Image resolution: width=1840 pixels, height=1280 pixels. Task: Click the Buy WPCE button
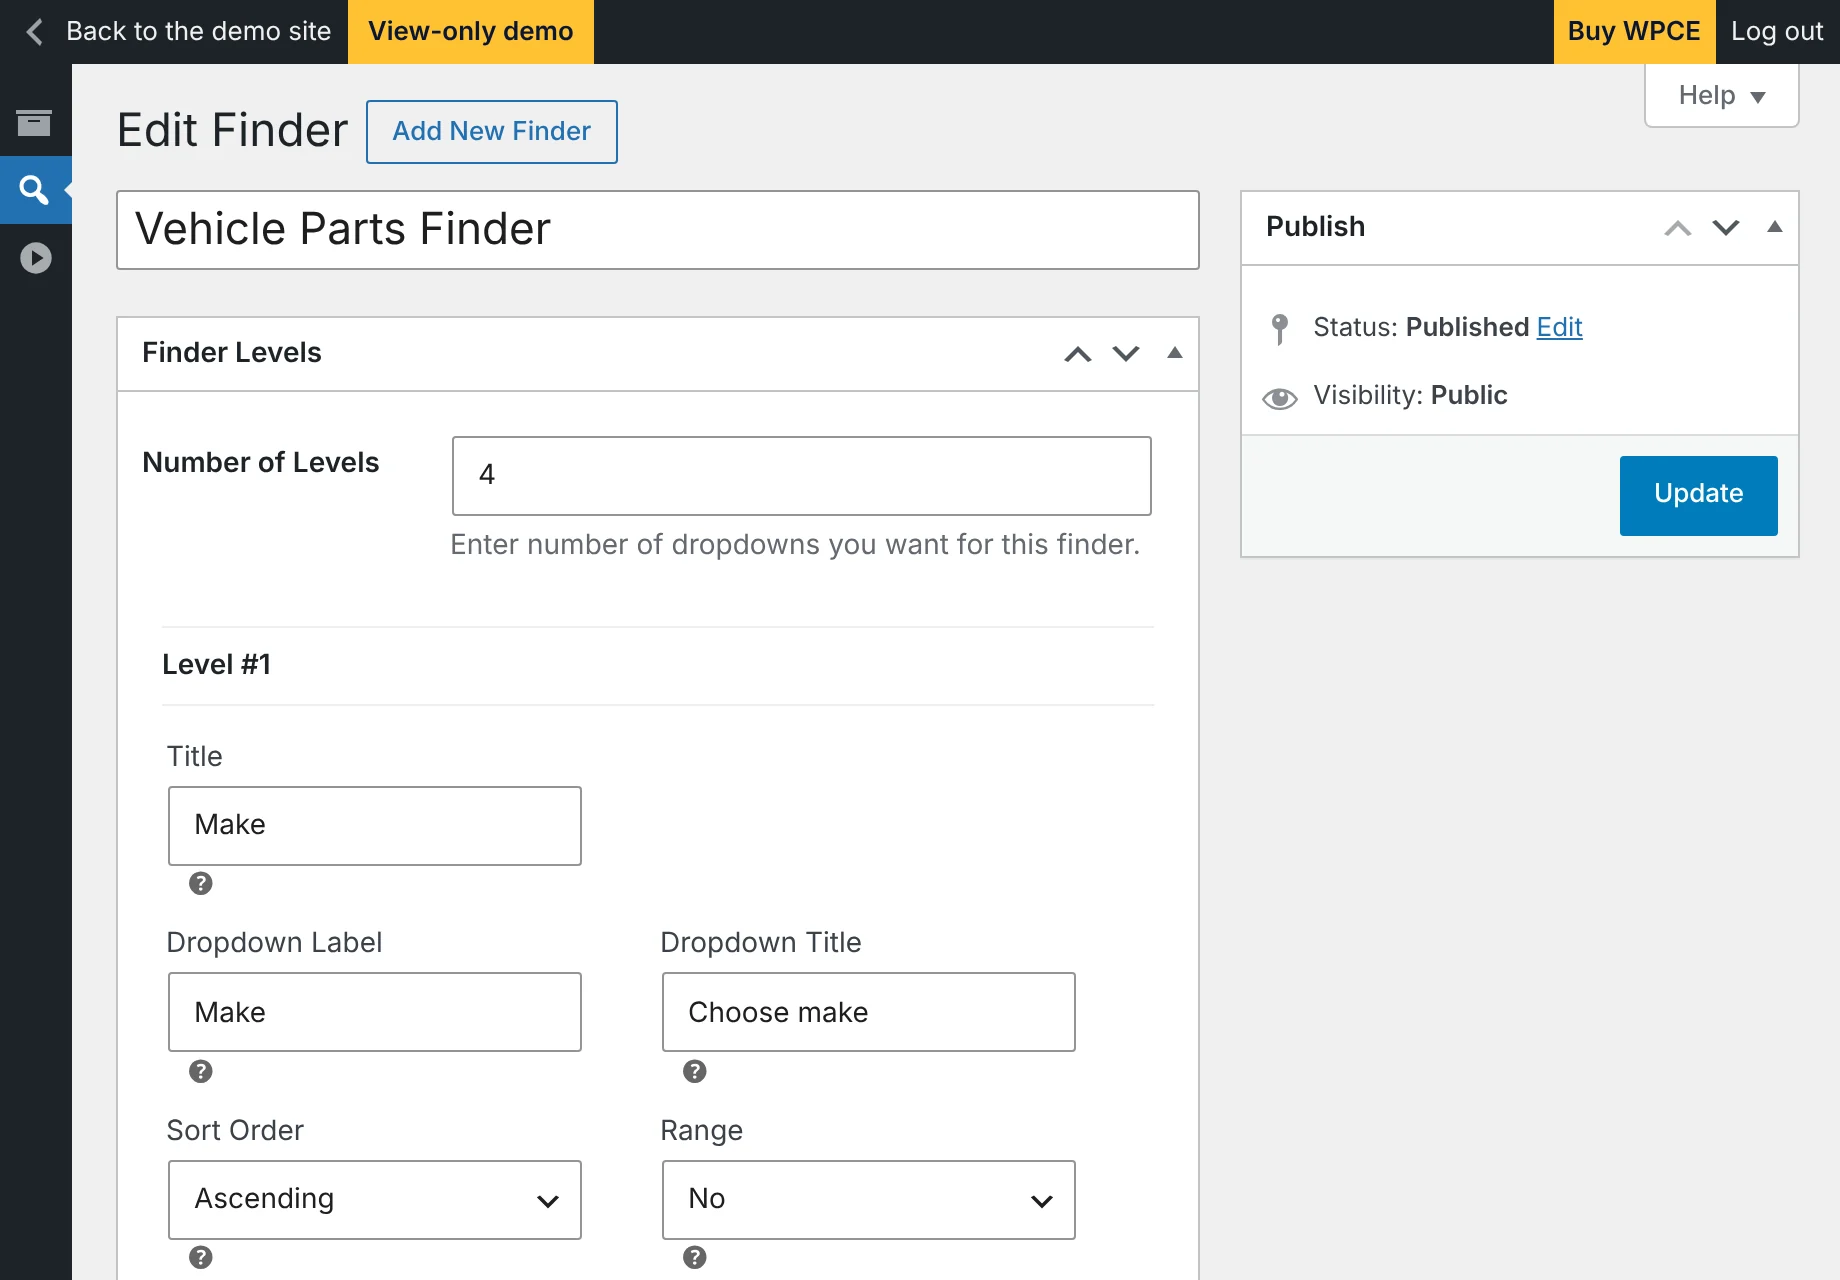point(1634,32)
